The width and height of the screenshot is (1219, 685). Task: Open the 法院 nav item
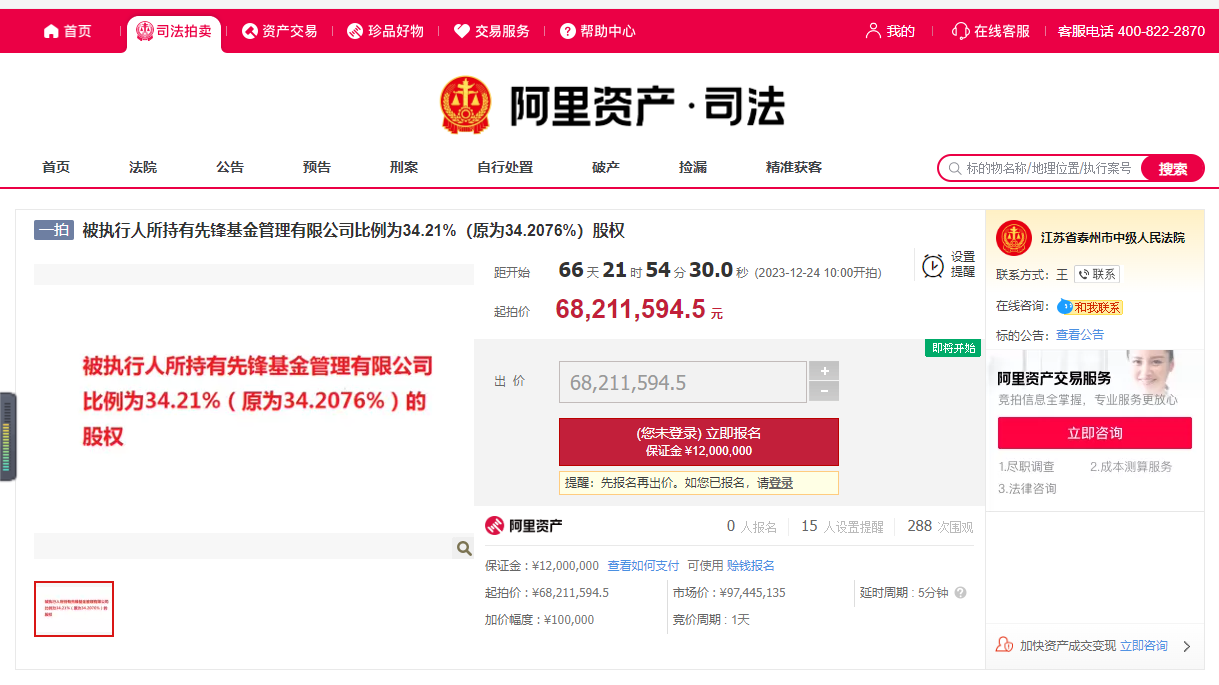143,167
